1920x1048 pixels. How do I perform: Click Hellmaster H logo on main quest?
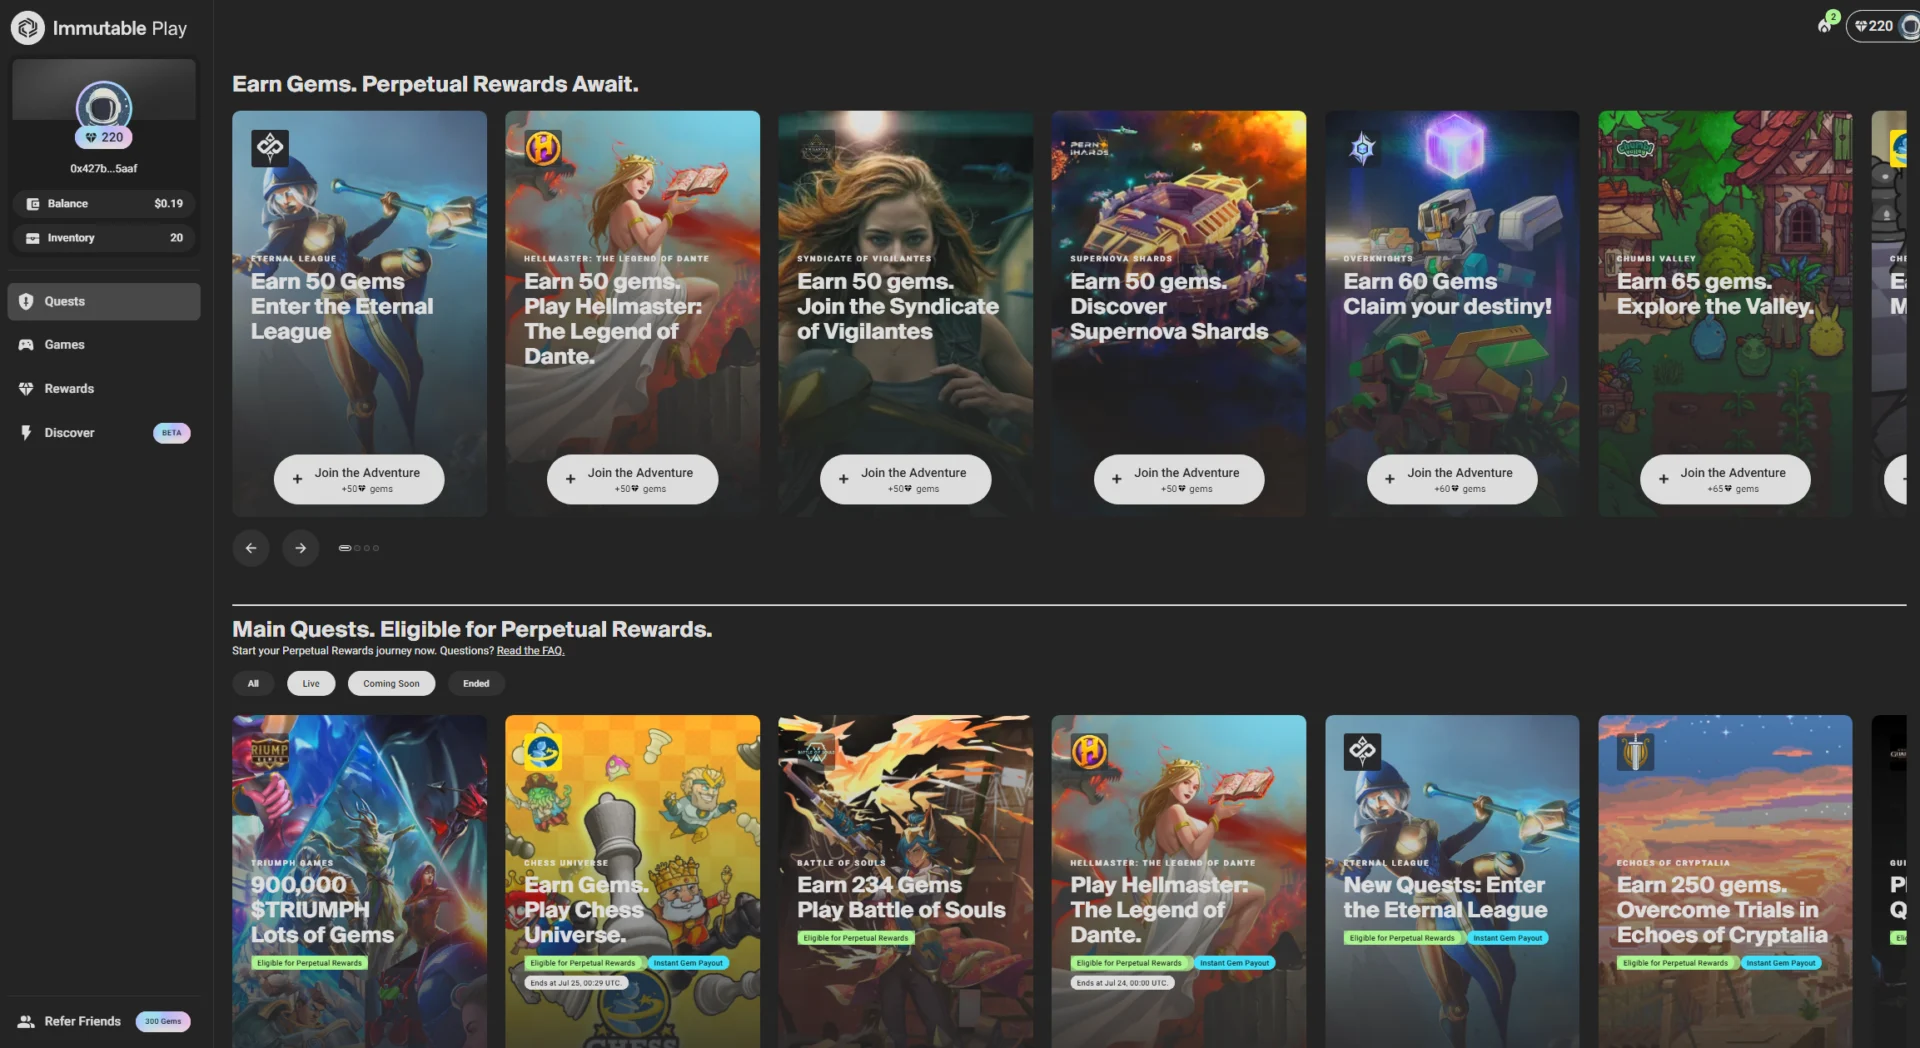[x=1089, y=751]
